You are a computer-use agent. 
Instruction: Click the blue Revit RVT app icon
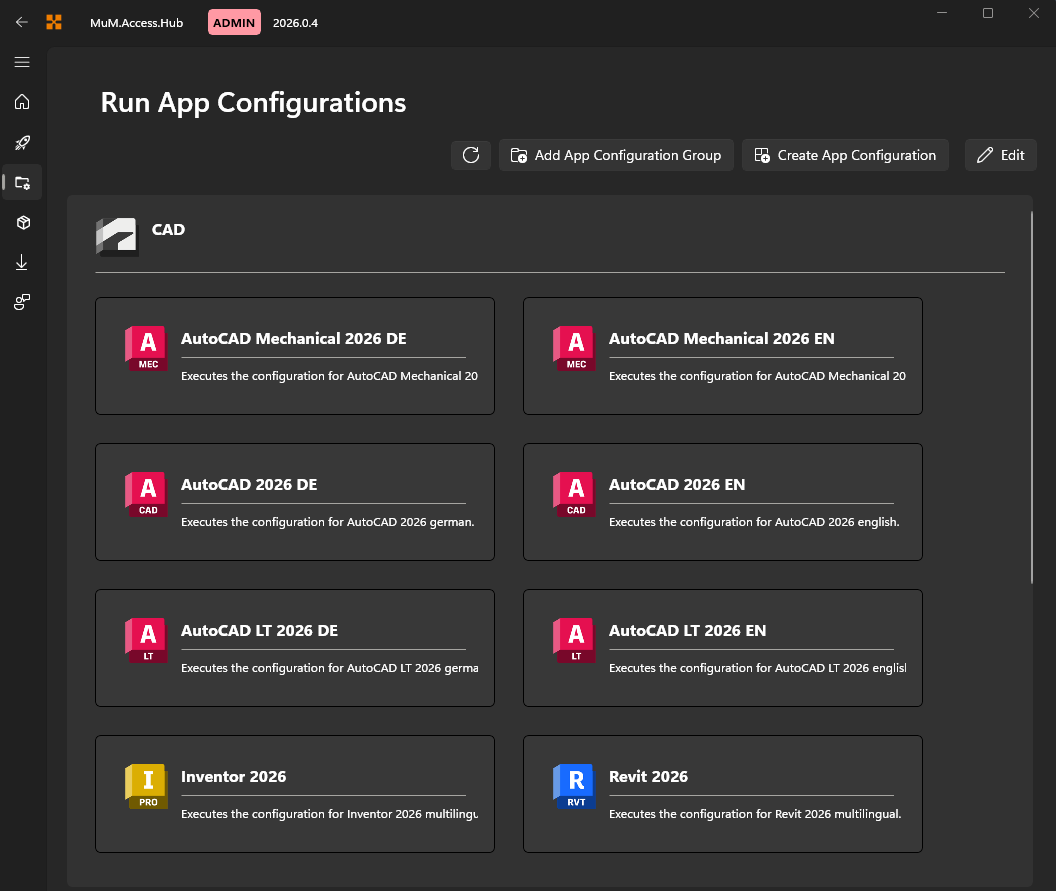(x=573, y=786)
